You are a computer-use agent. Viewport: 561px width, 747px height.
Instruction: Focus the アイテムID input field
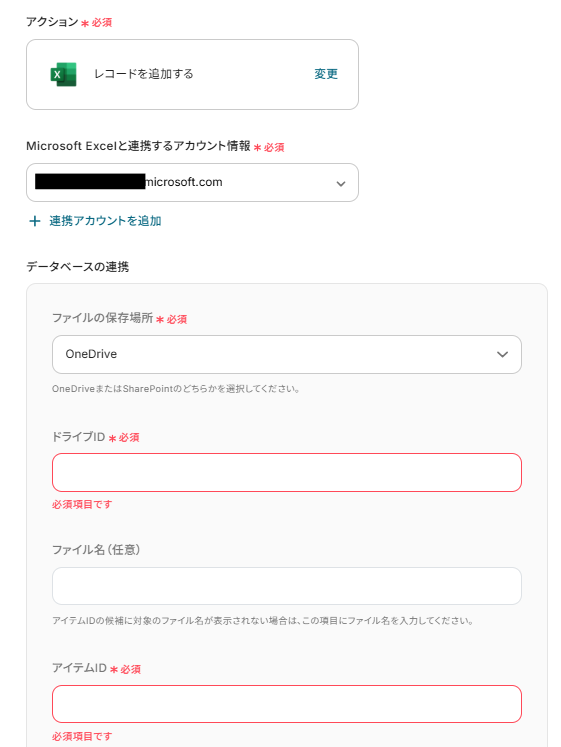click(x=287, y=704)
